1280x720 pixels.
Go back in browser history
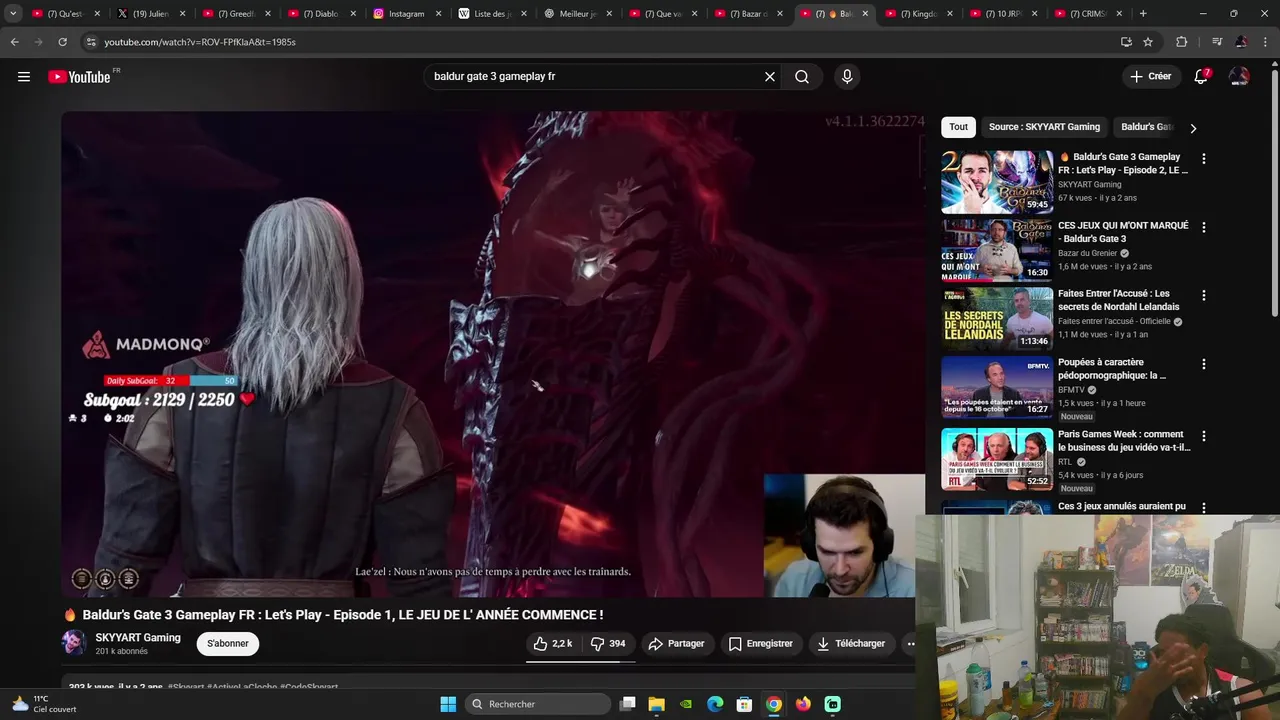pos(14,42)
